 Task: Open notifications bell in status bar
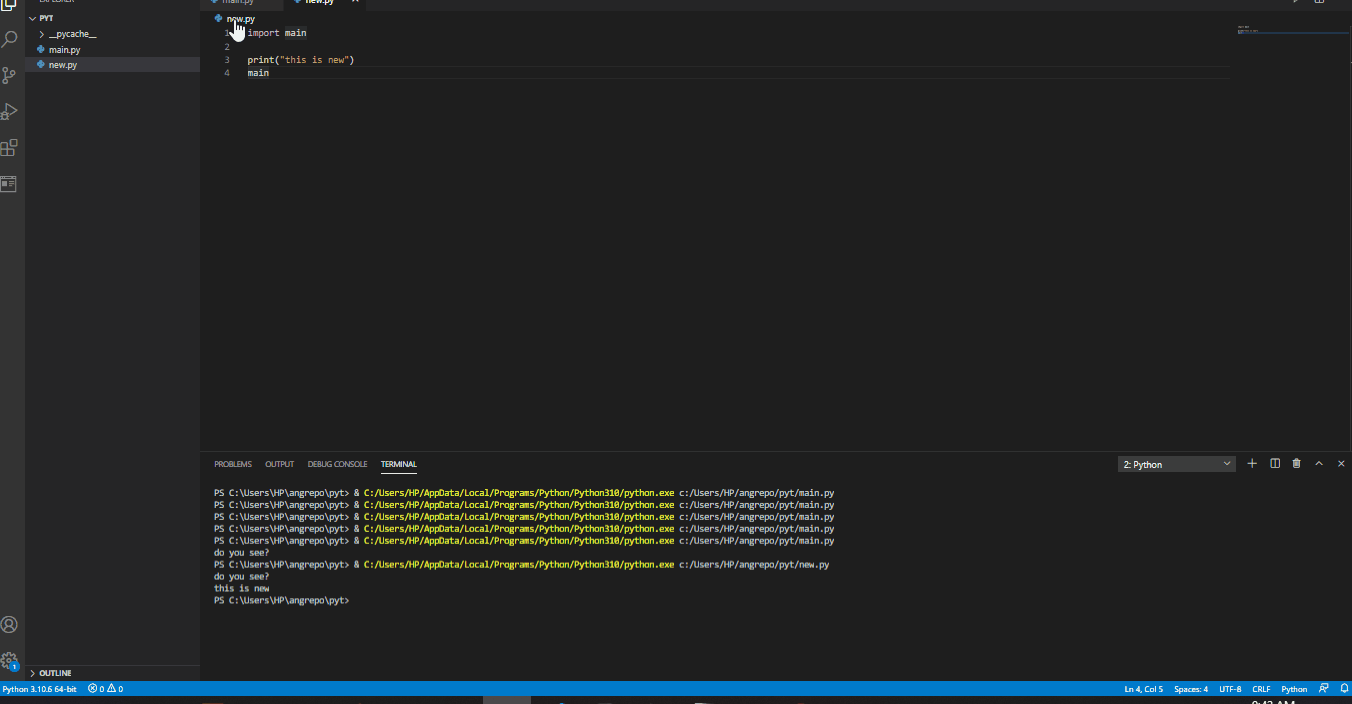1342,689
